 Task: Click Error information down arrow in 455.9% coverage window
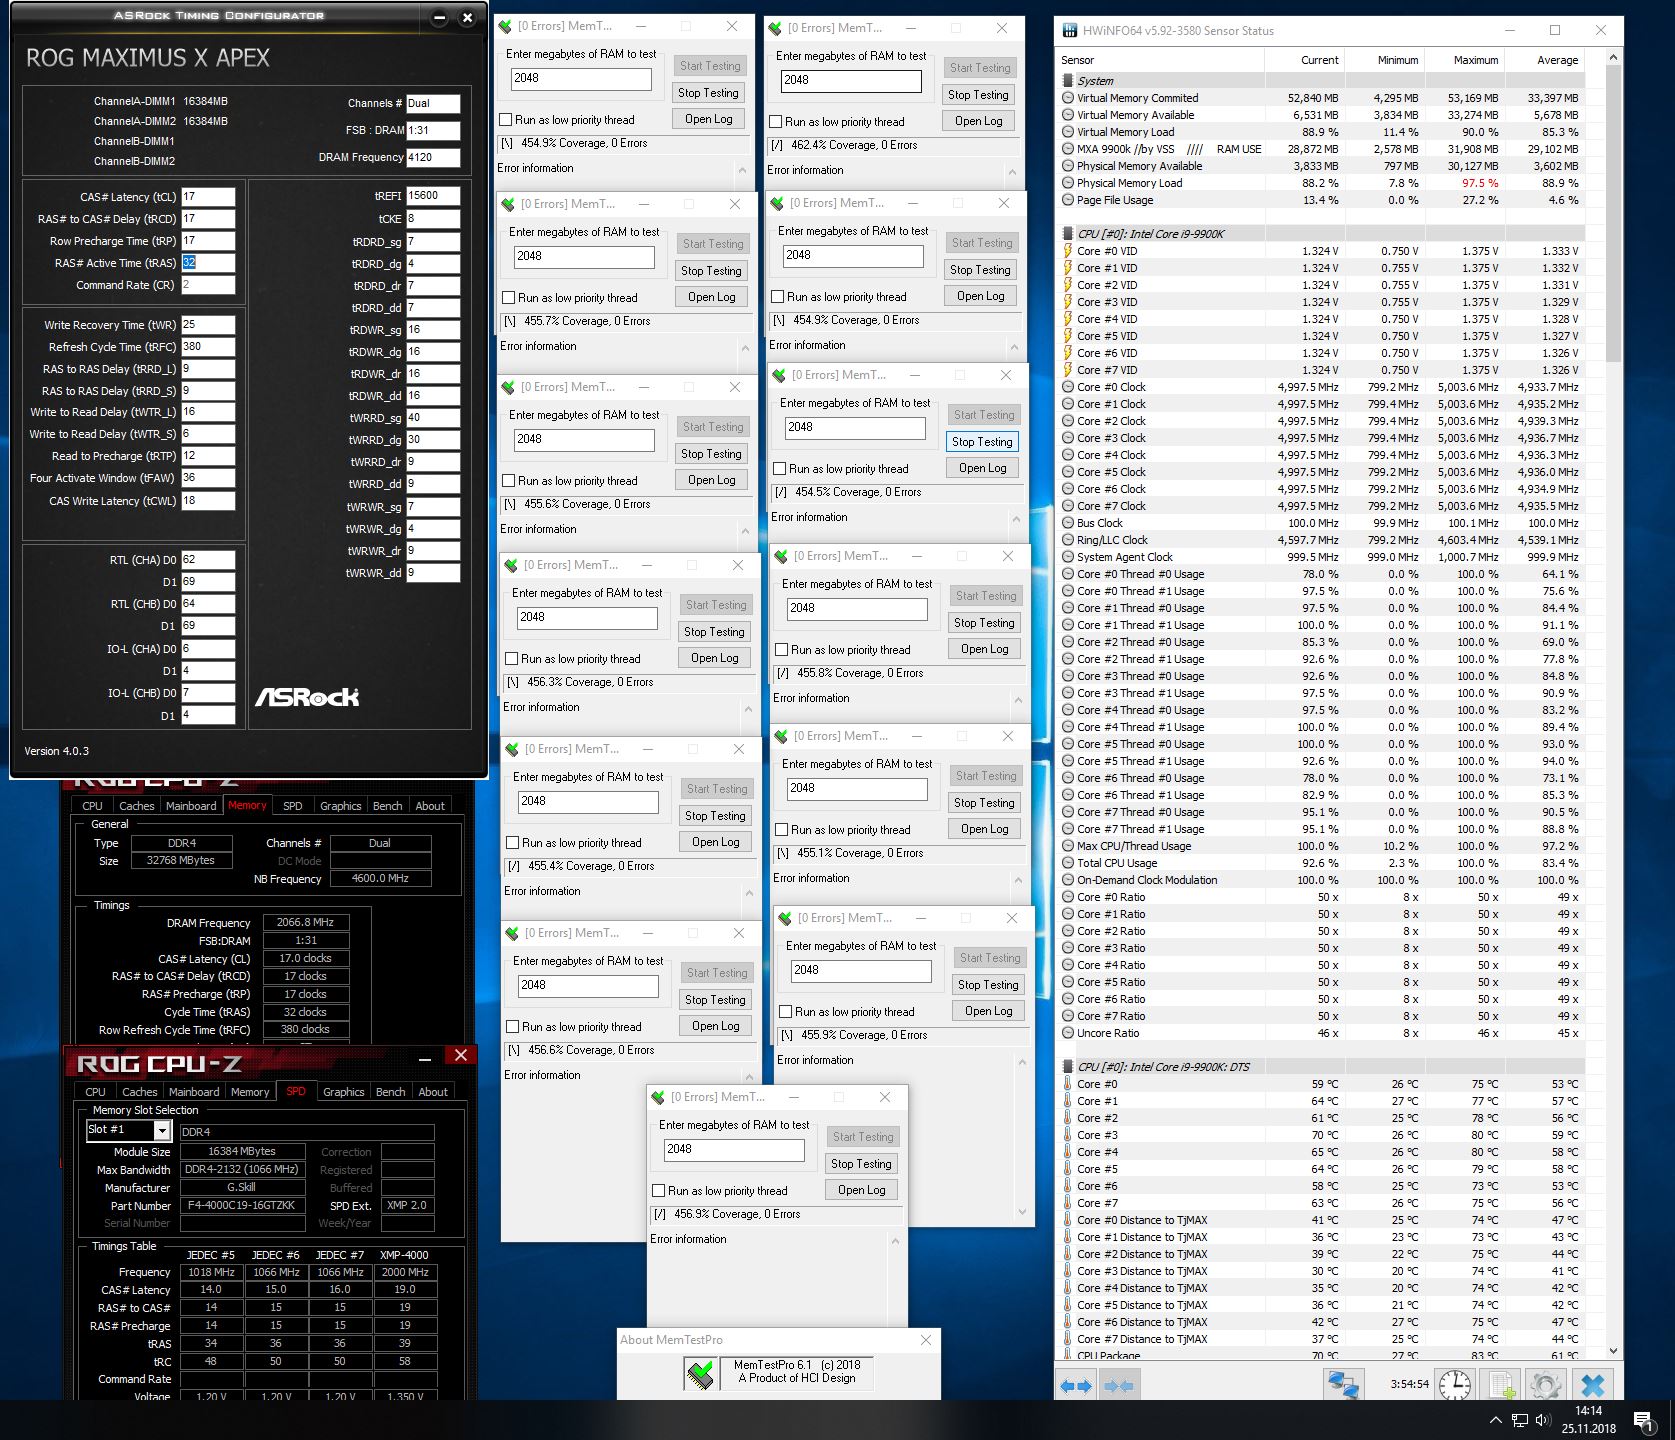1022,1212
